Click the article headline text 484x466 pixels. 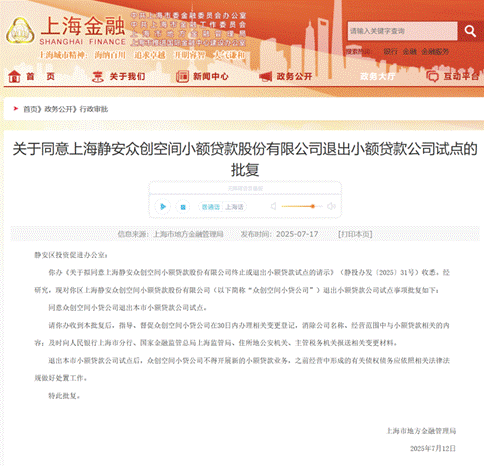[x=245, y=159]
